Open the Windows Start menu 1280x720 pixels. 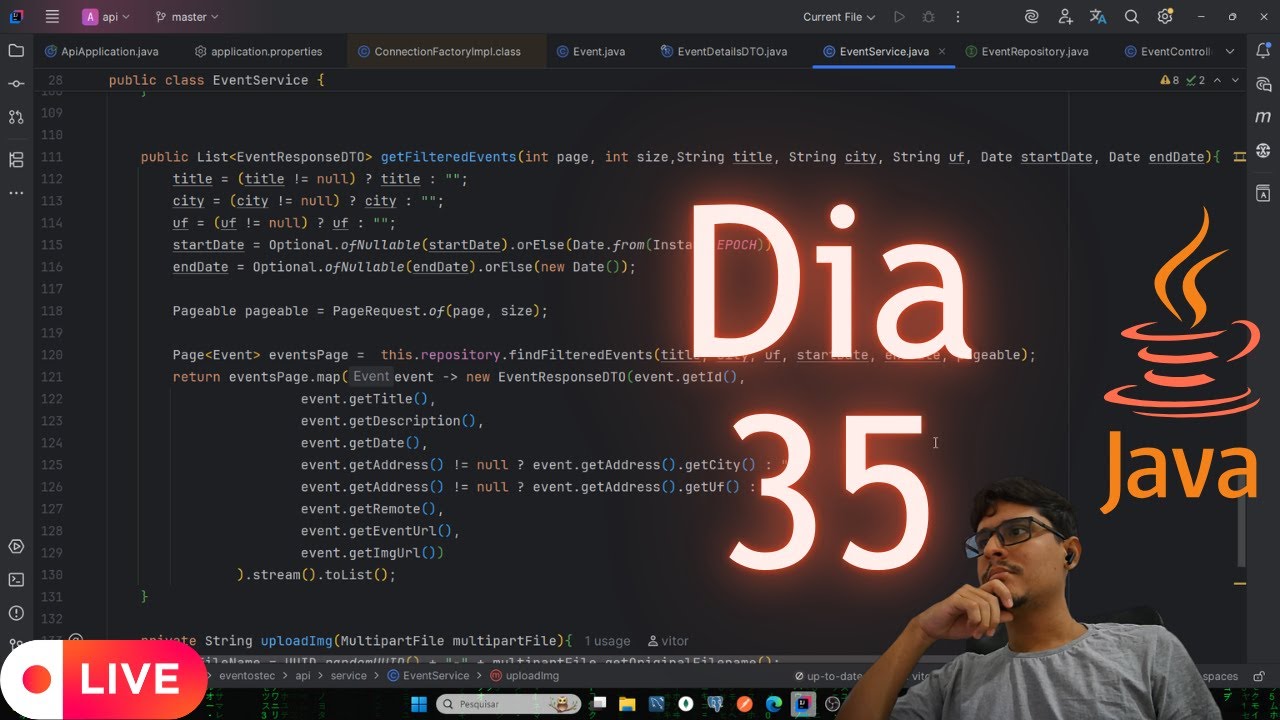[419, 705]
